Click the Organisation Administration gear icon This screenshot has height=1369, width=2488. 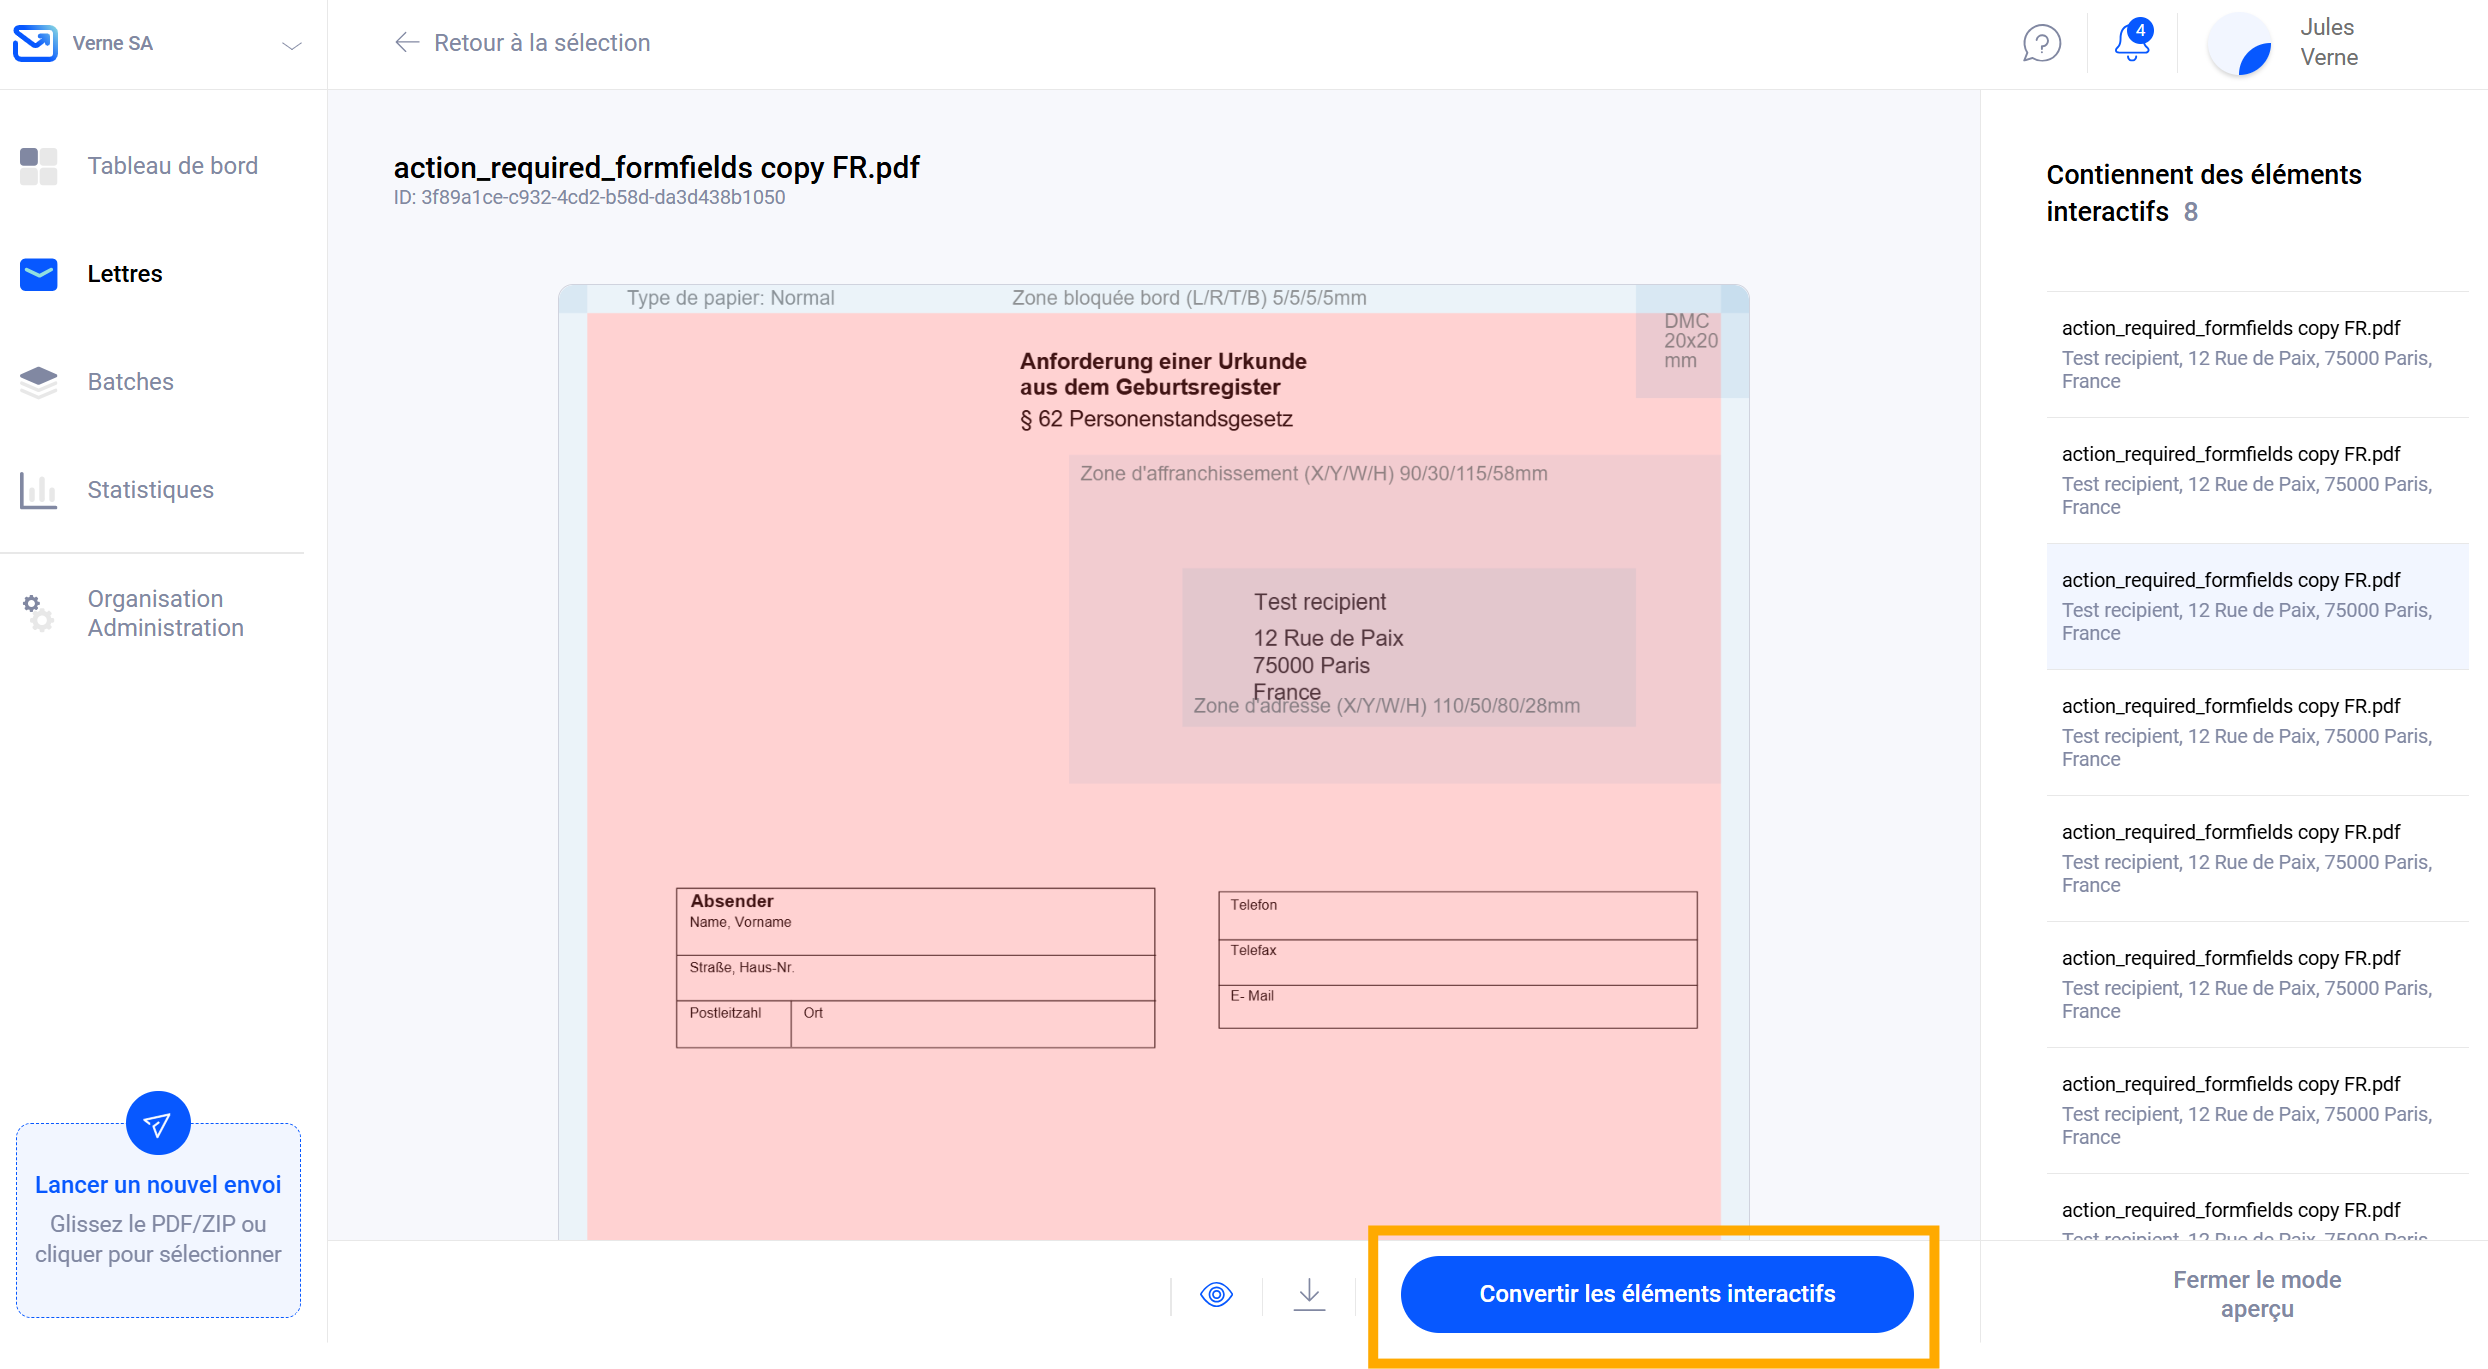click(x=39, y=612)
